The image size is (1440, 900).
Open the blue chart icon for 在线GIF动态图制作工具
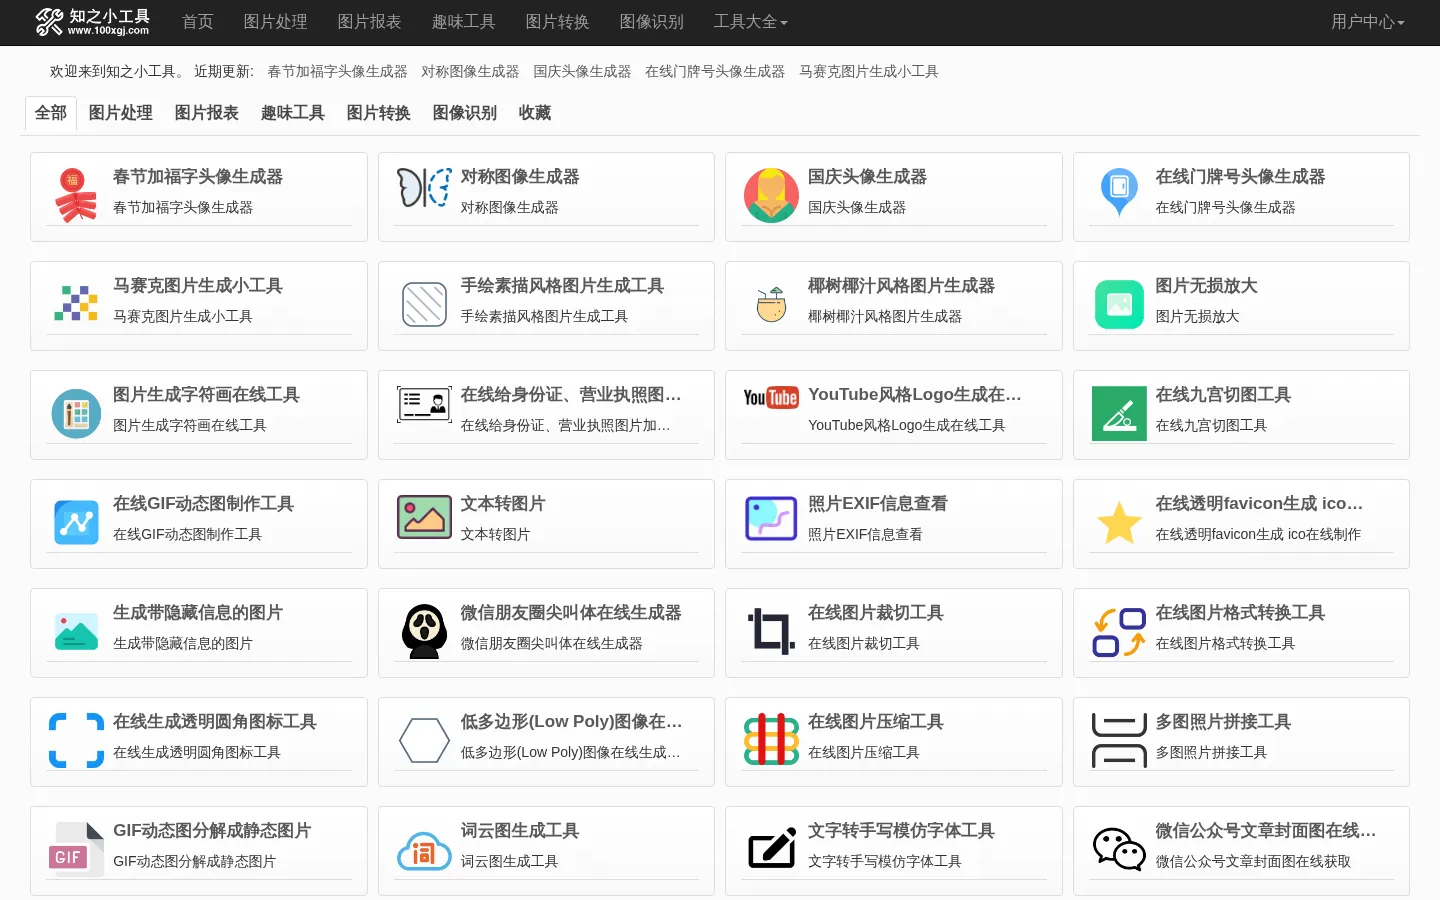76,522
